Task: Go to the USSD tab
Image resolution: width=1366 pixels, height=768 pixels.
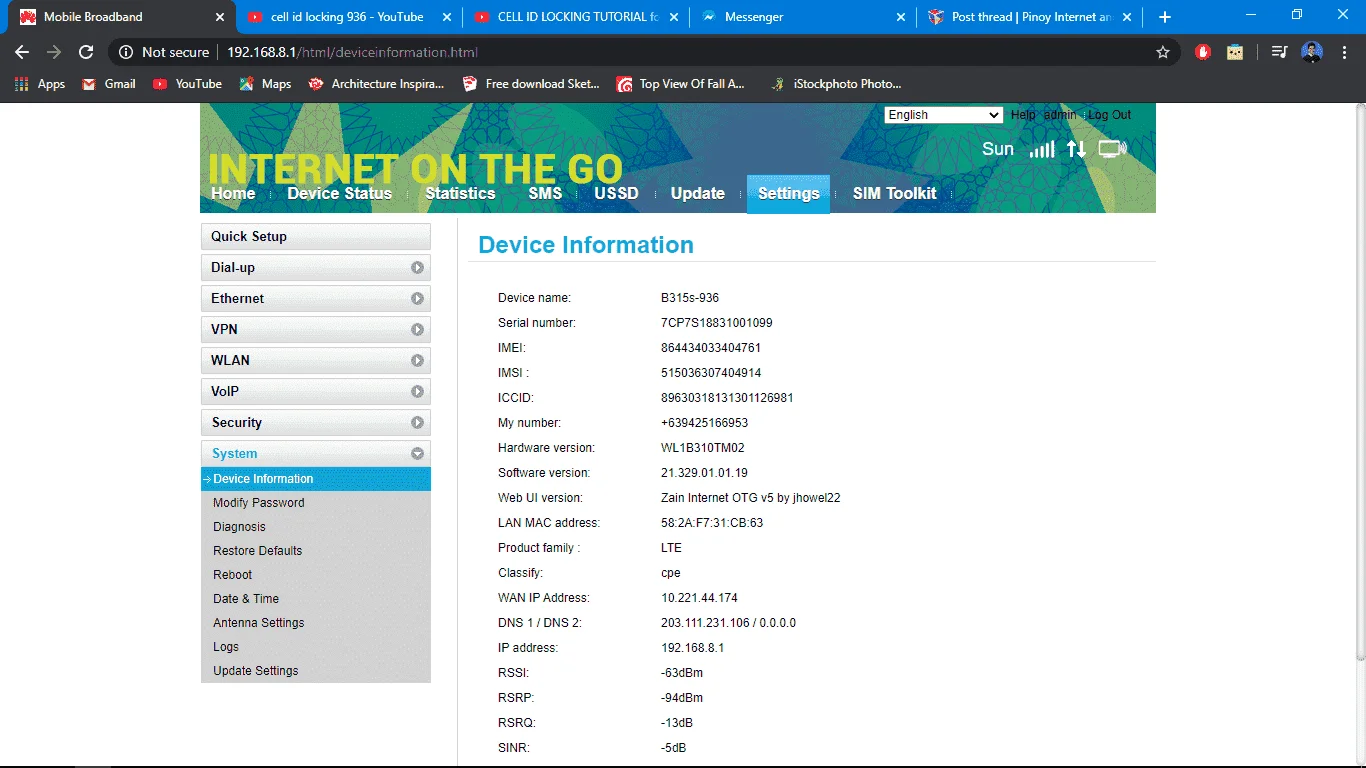Action: (616, 194)
